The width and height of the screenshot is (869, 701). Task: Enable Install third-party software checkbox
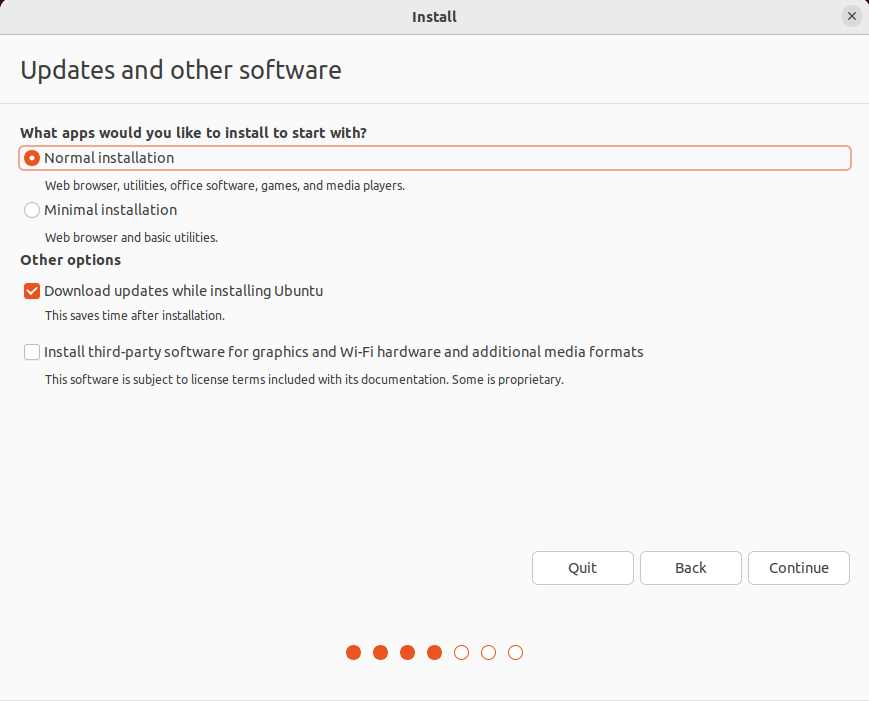(x=32, y=352)
